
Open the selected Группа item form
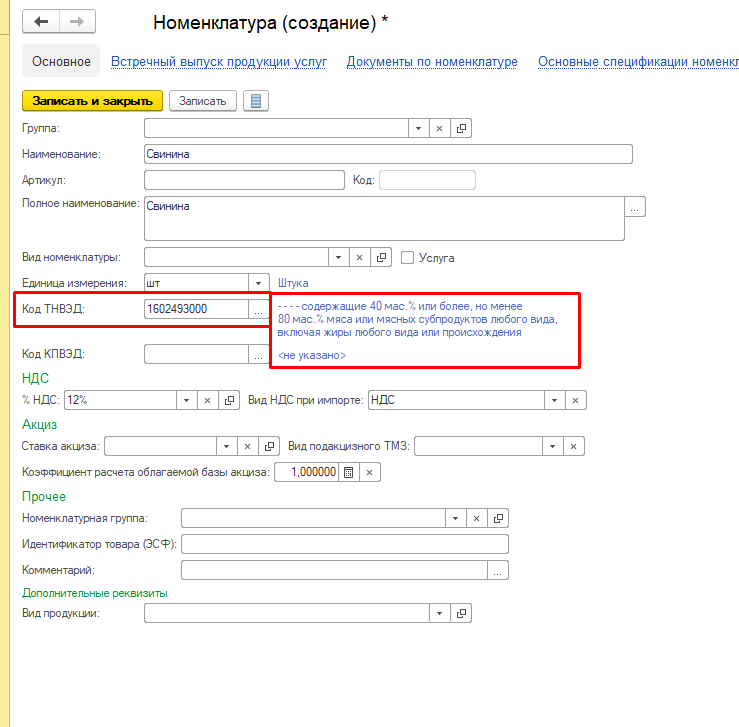pyautogui.click(x=461, y=128)
